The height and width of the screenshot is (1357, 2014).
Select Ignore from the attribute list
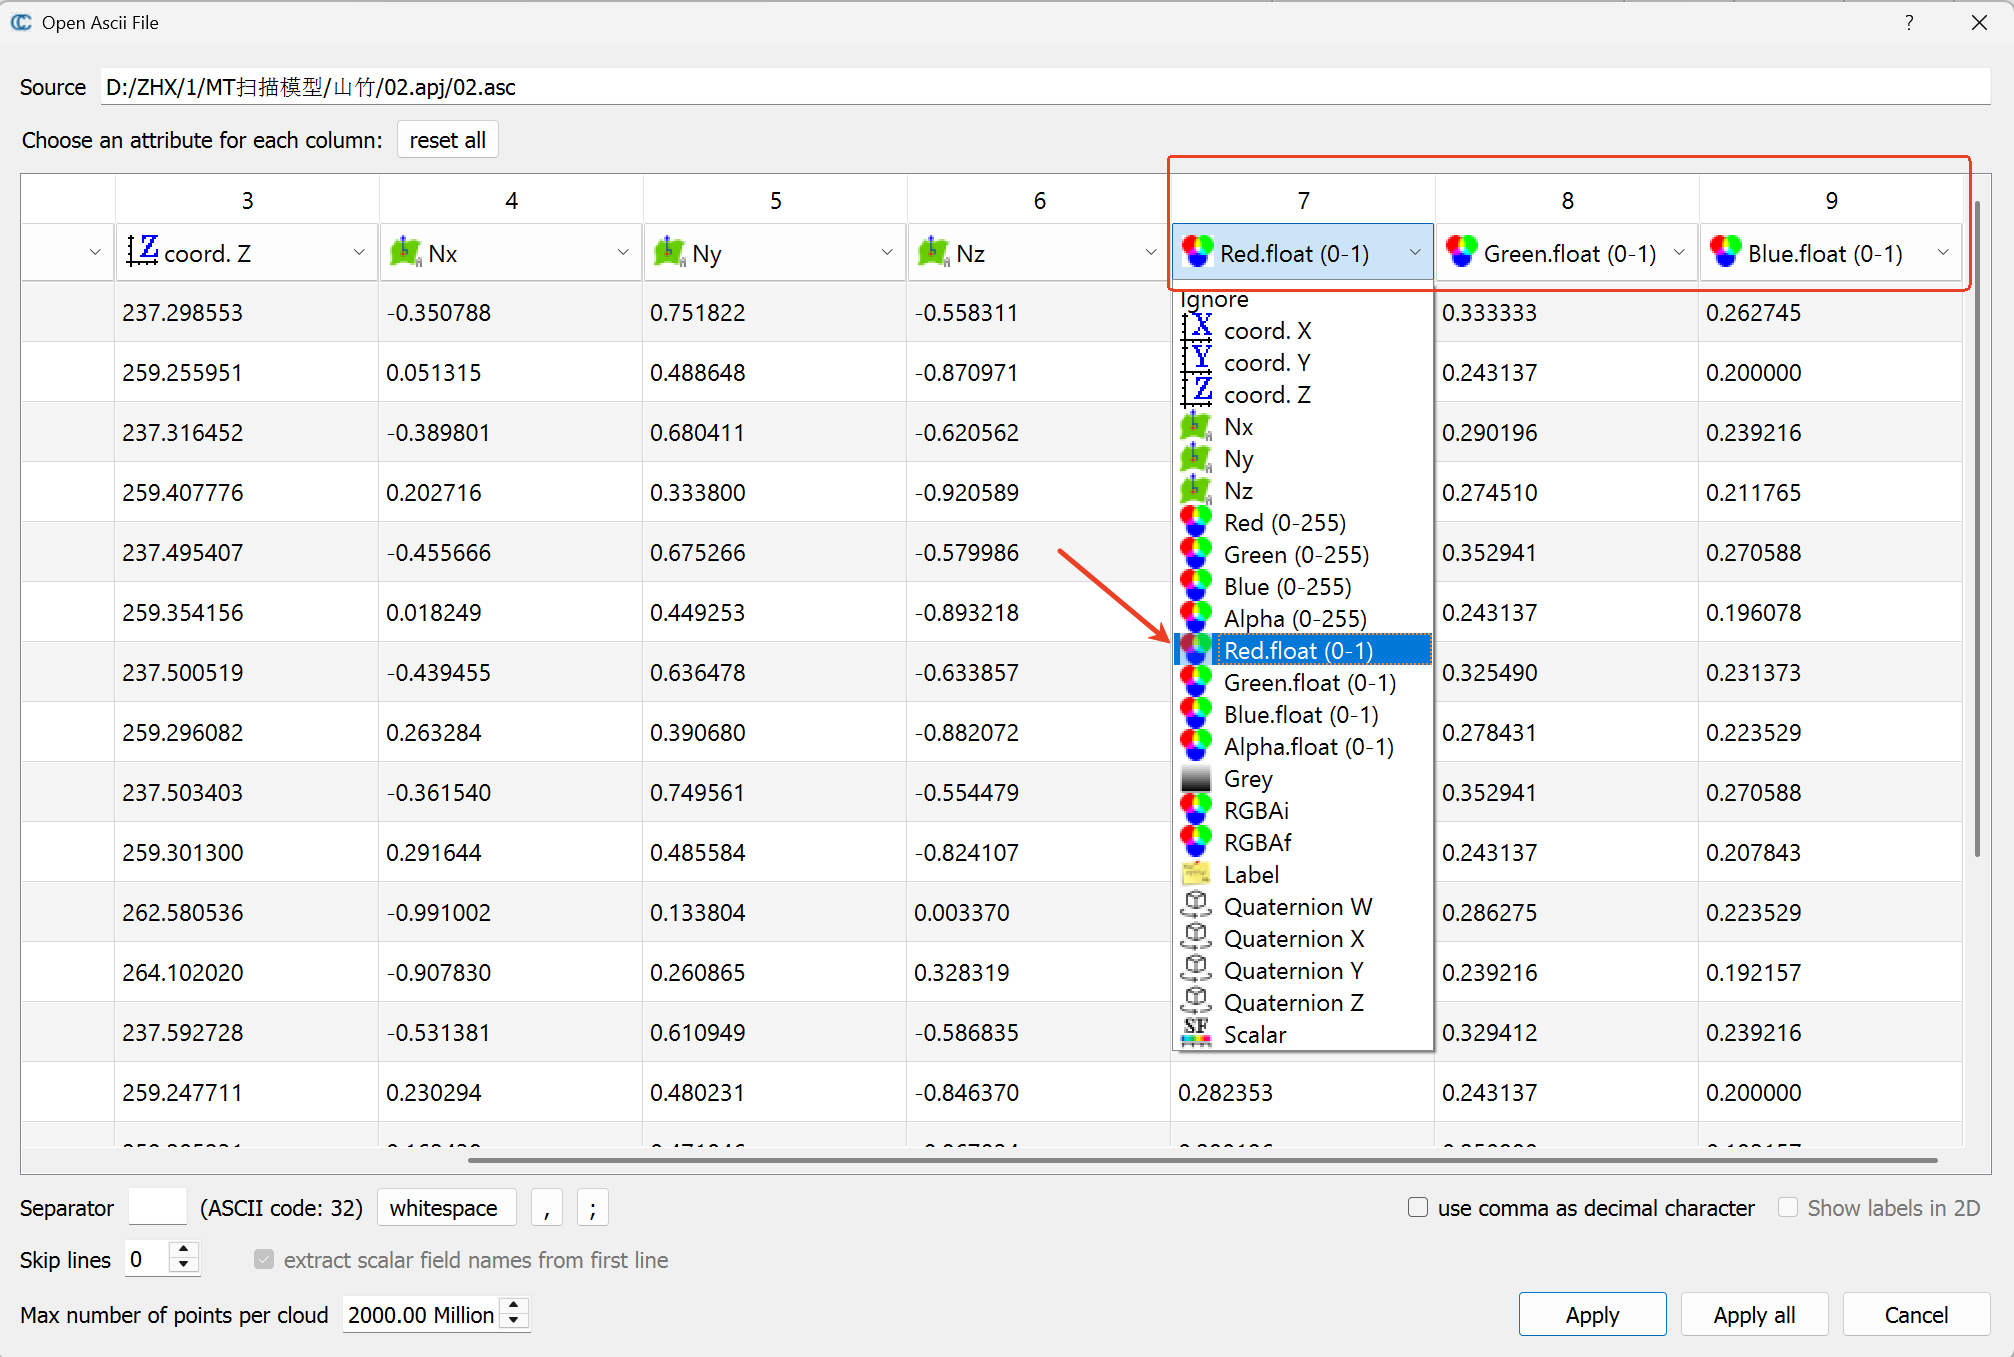pos(1213,298)
